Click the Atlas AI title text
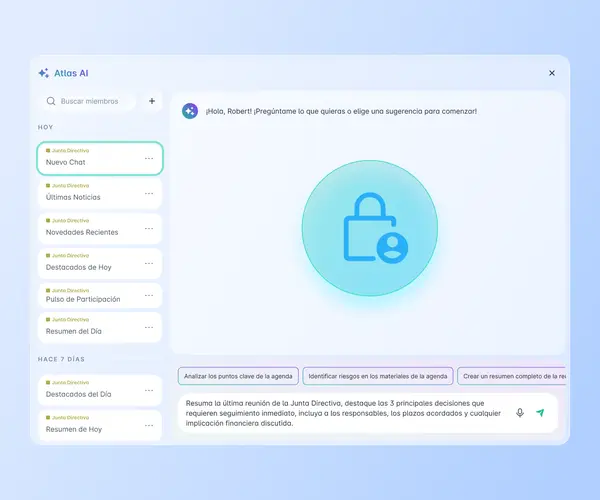600x500 pixels. (71, 73)
